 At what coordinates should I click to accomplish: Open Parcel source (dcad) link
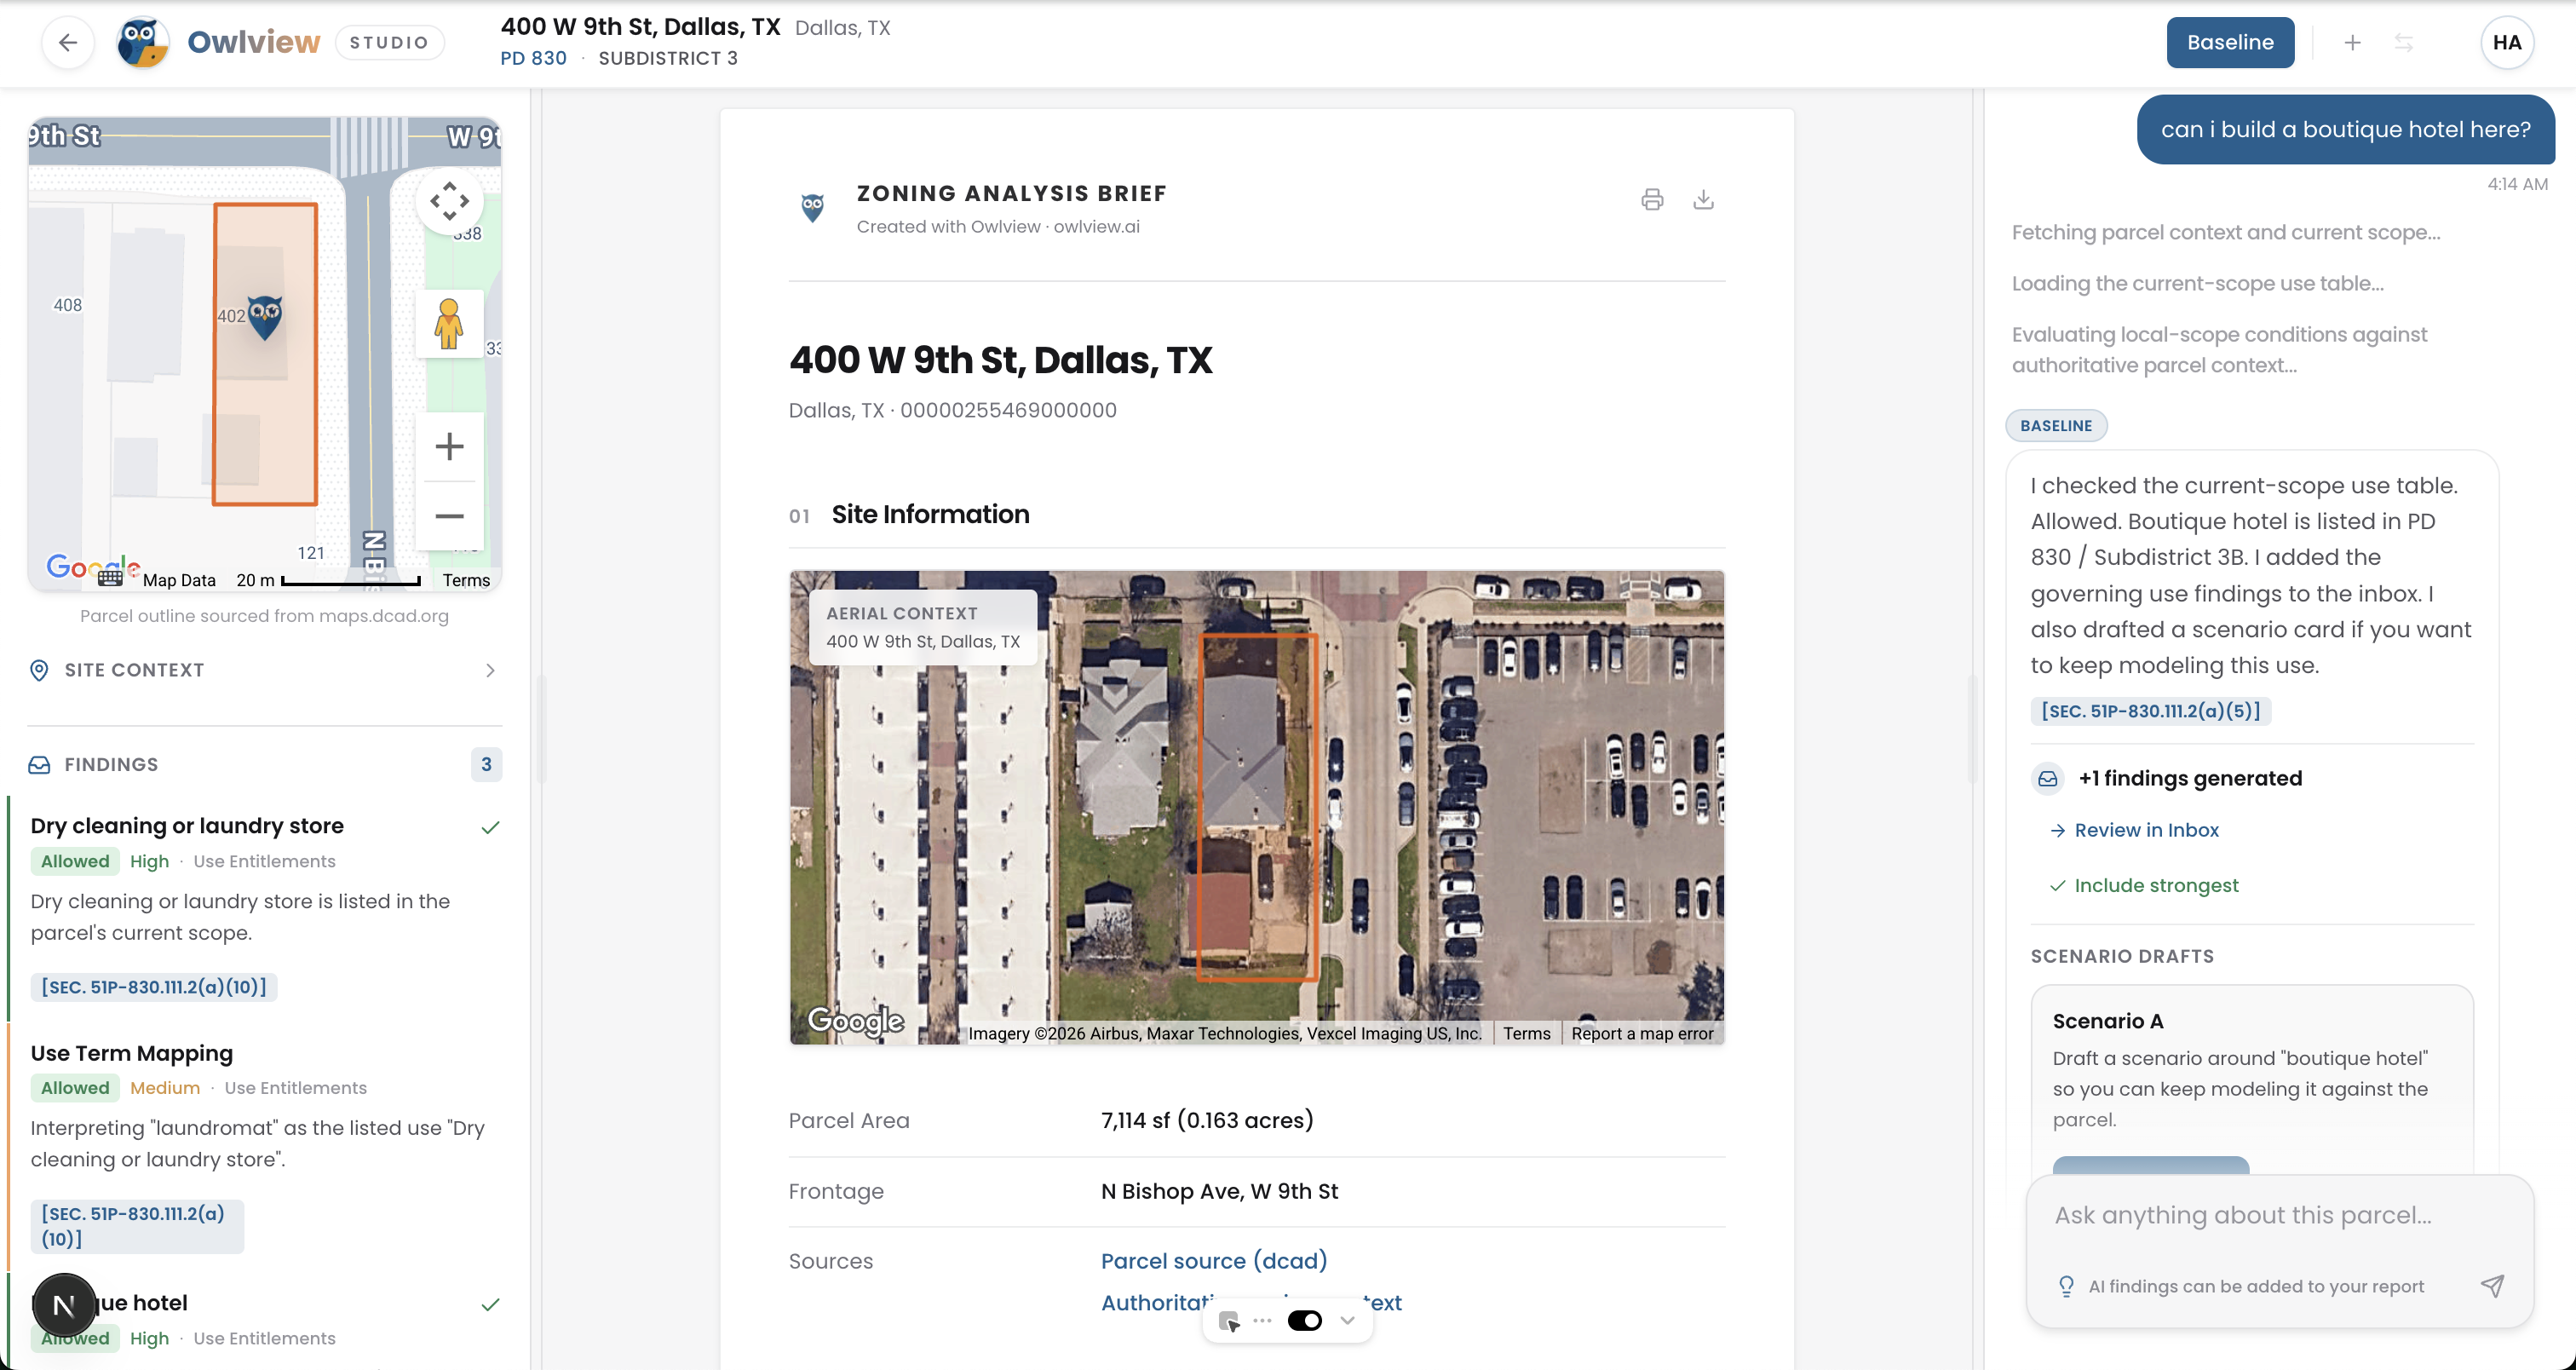pos(1213,1261)
